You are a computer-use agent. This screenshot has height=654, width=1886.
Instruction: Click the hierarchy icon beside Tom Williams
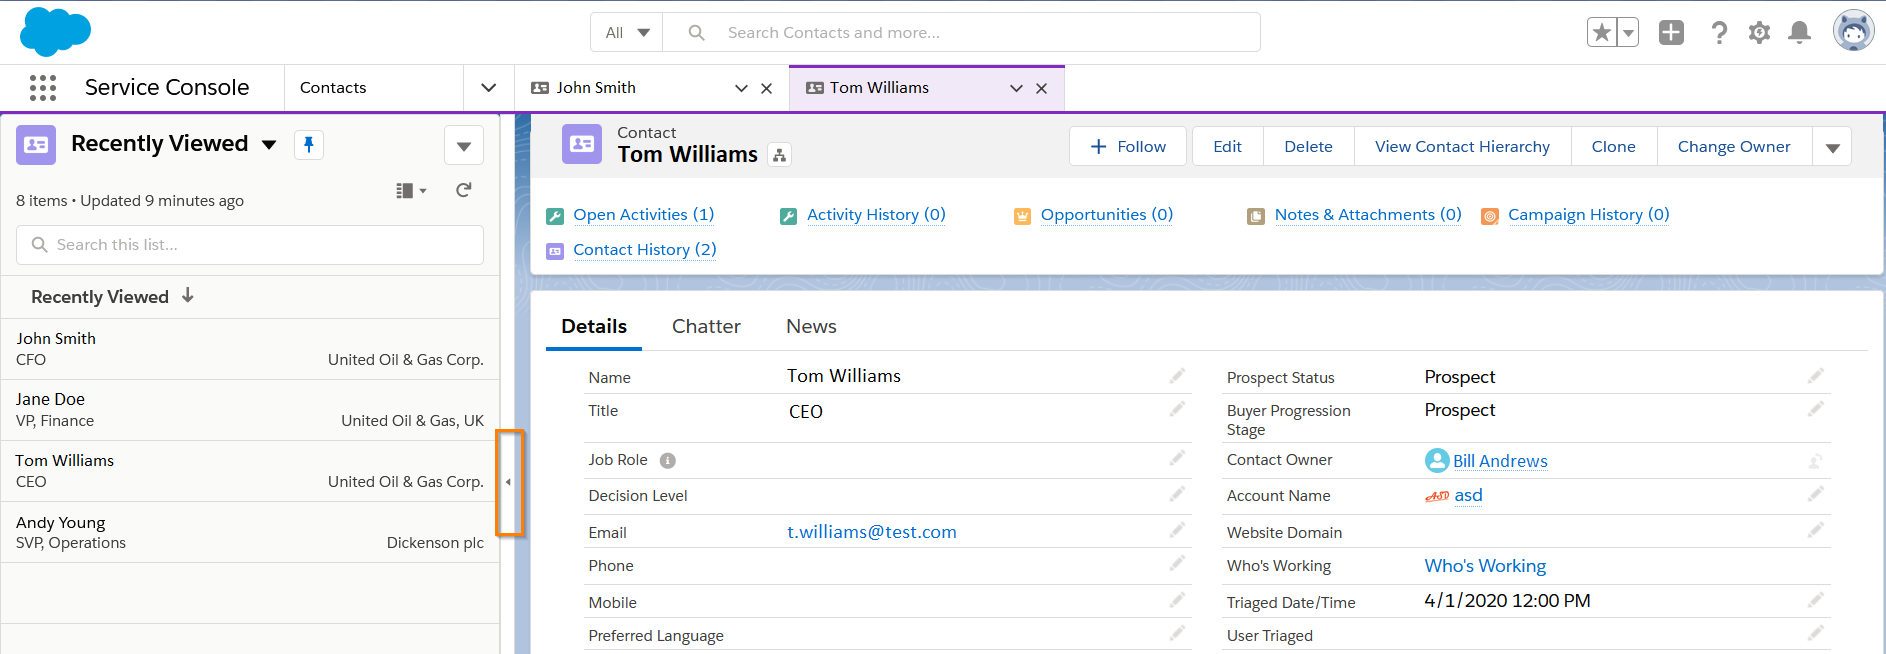click(779, 155)
